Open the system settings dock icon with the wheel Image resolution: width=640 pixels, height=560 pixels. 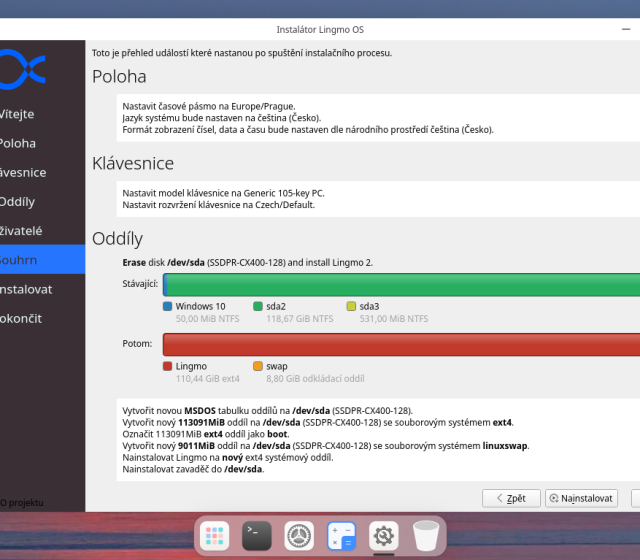pos(299,537)
